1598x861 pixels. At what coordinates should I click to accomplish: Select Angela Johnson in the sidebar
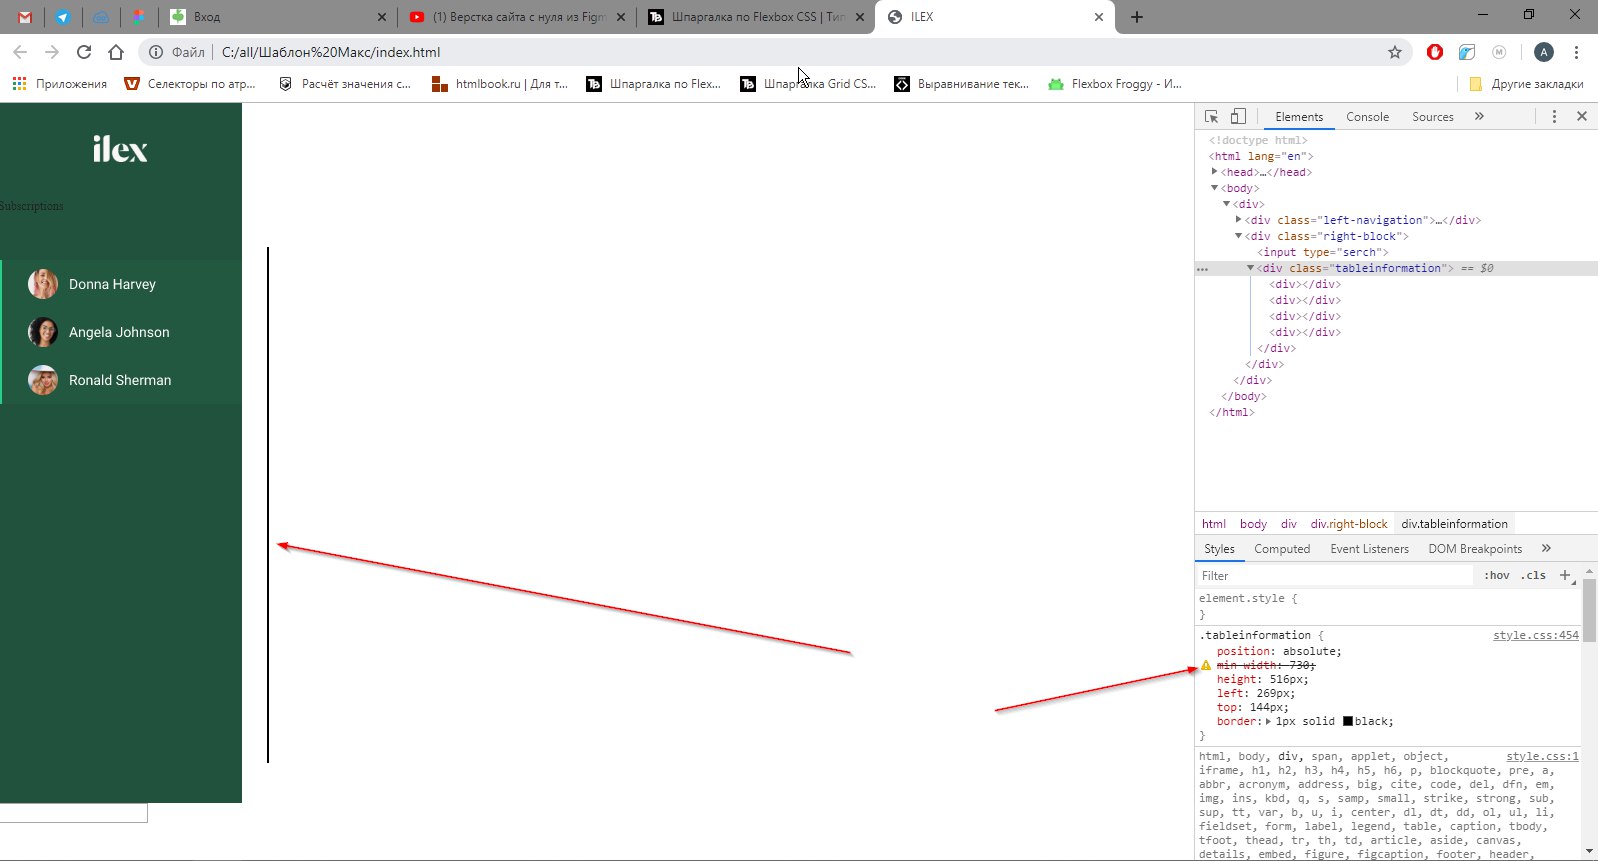pyautogui.click(x=121, y=332)
